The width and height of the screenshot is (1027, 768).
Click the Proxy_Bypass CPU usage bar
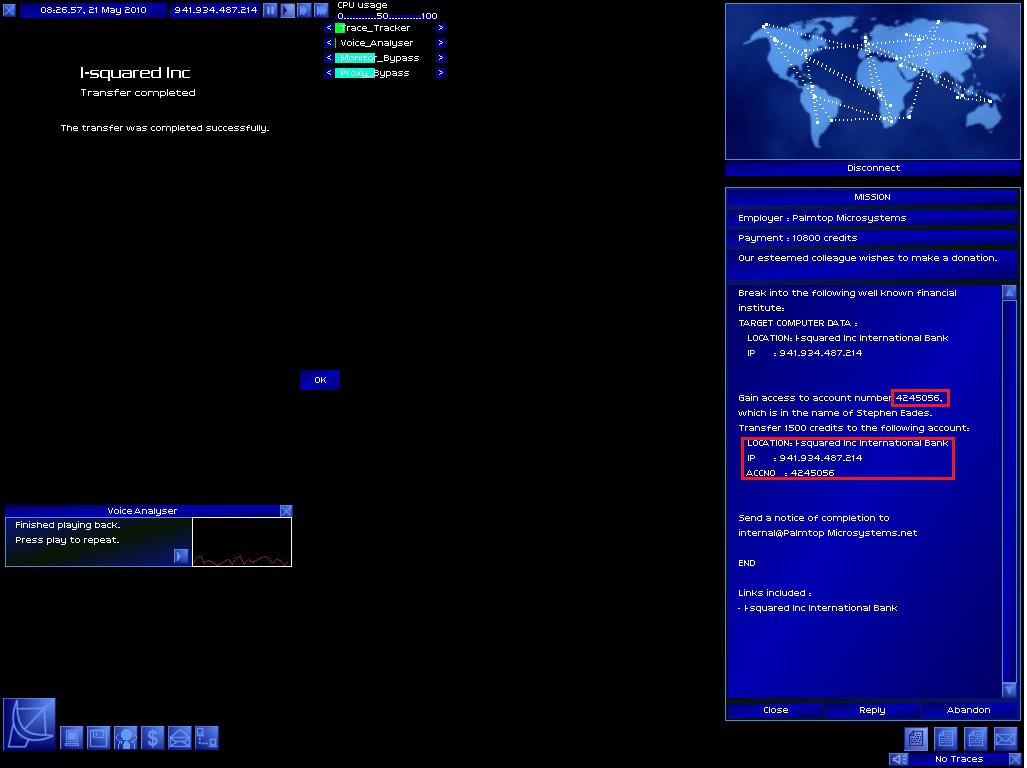coord(384,73)
